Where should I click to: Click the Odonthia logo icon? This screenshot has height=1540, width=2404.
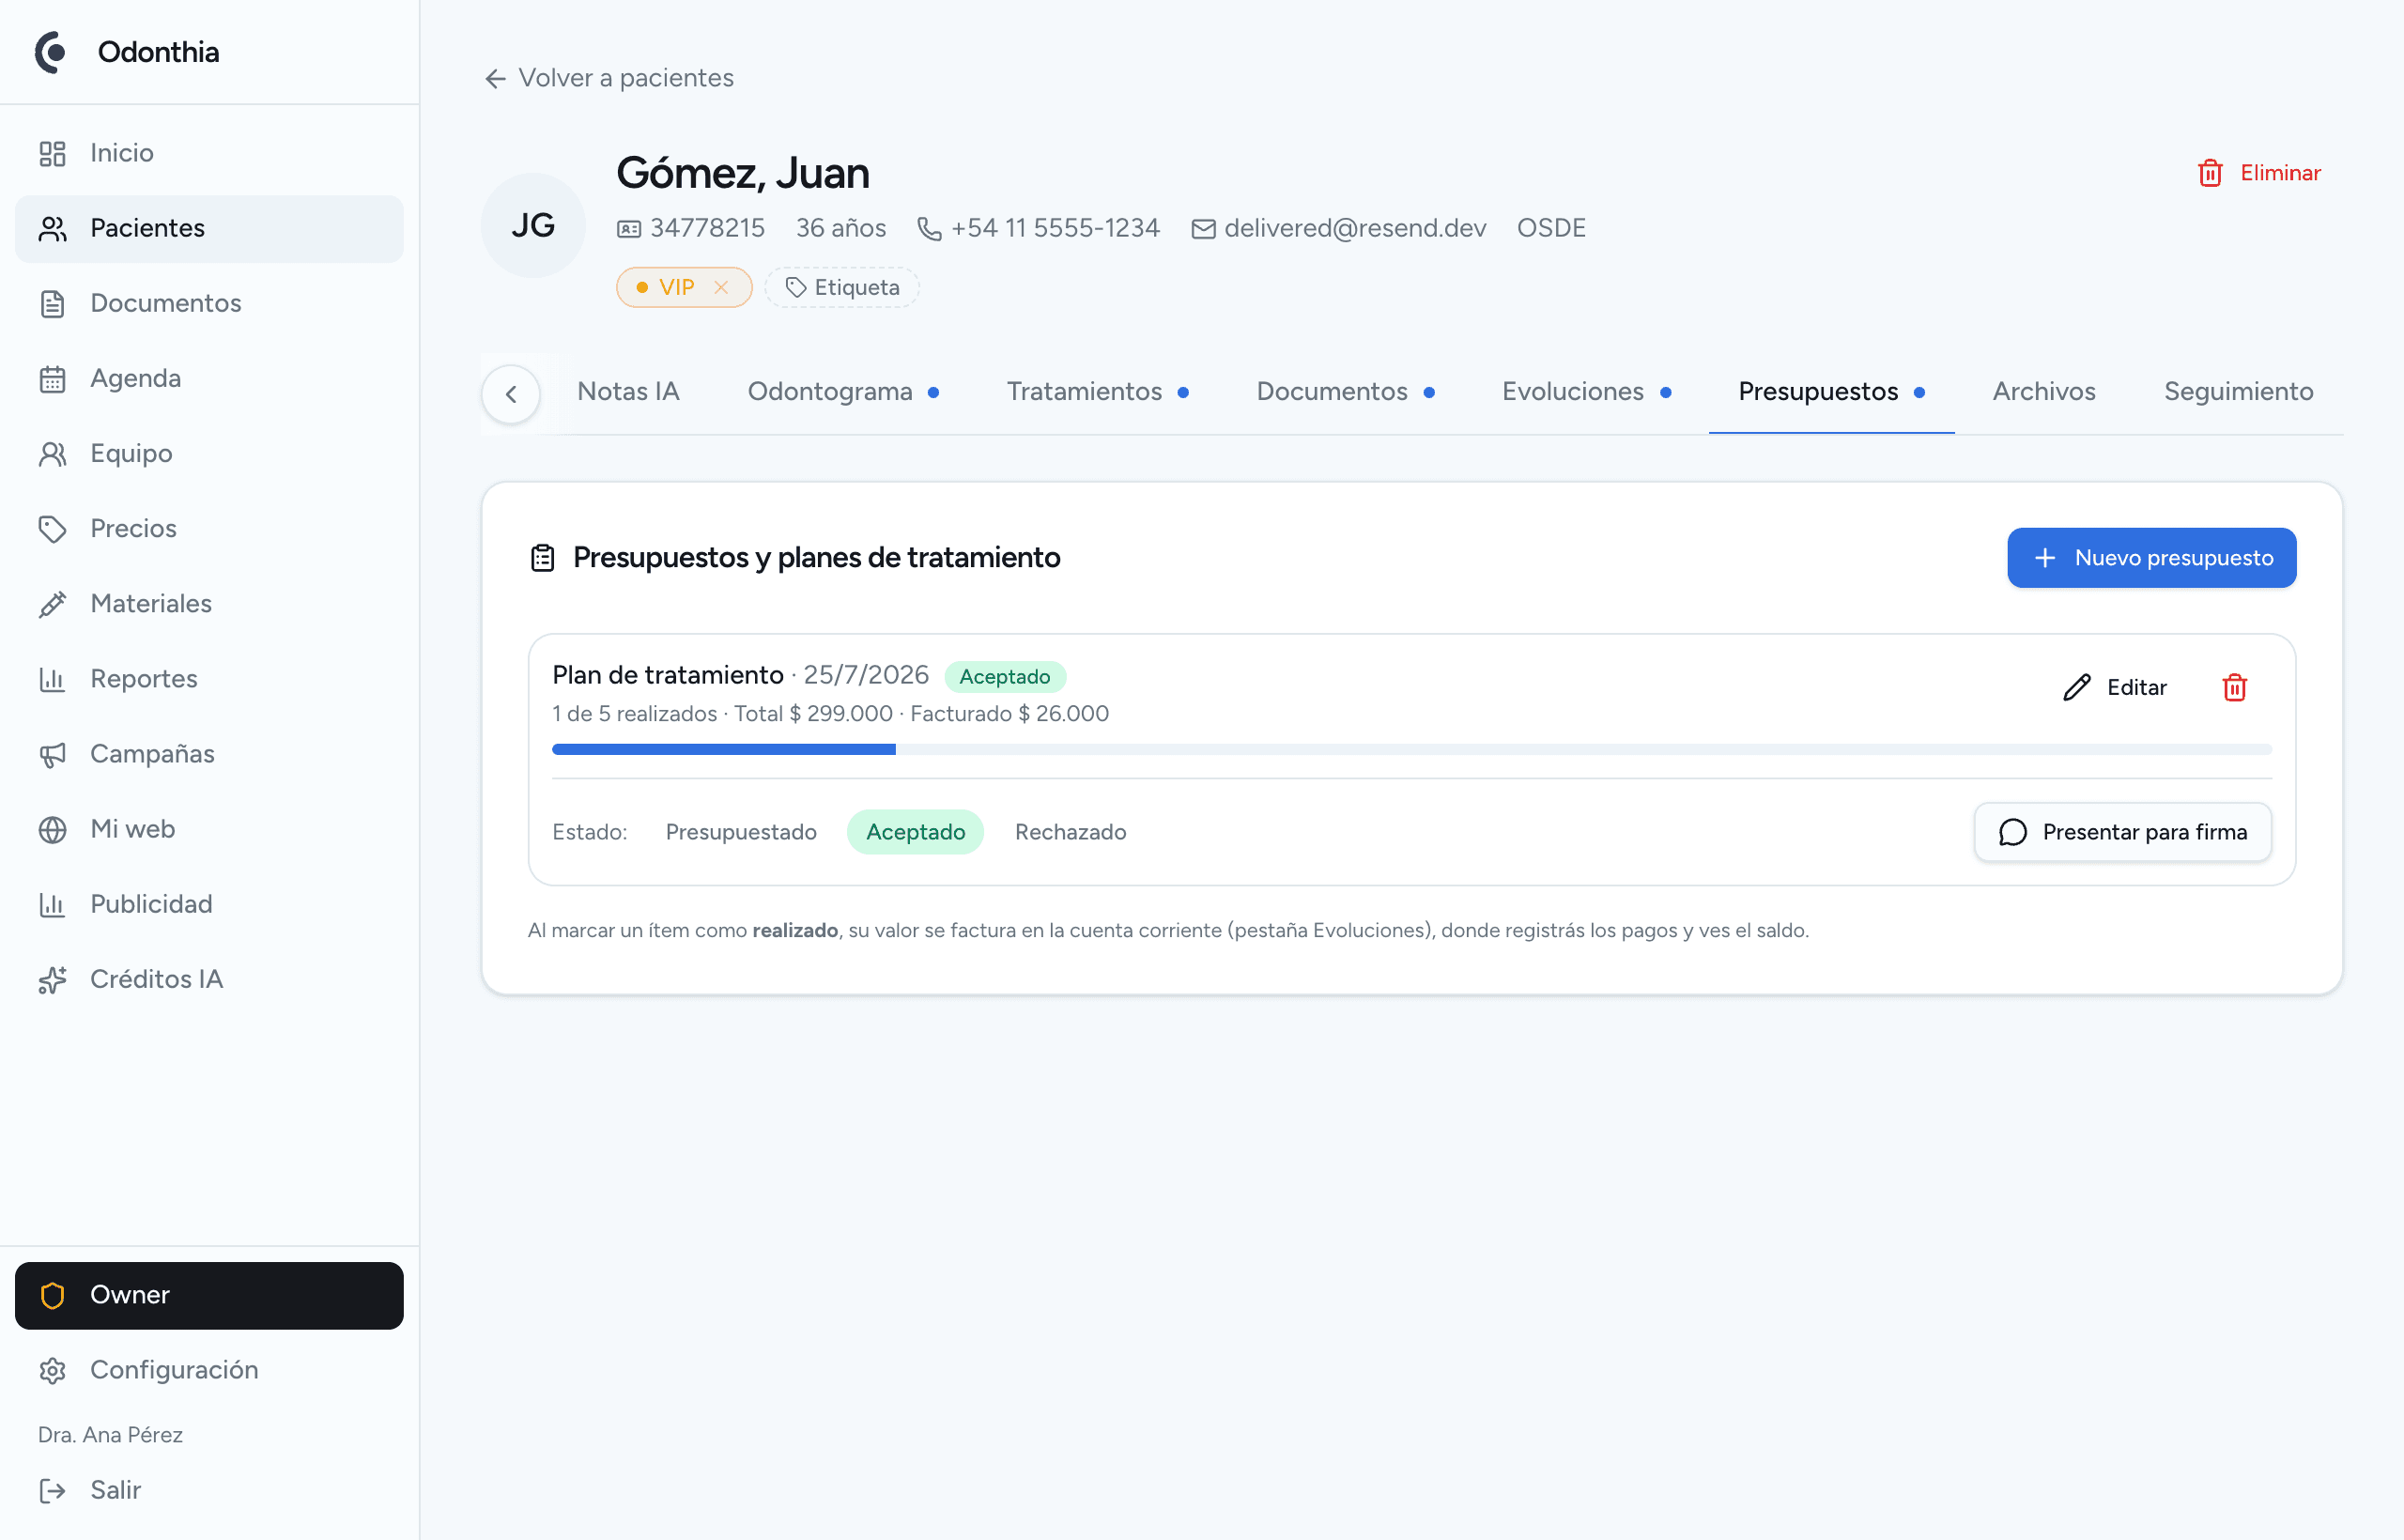pyautogui.click(x=52, y=52)
